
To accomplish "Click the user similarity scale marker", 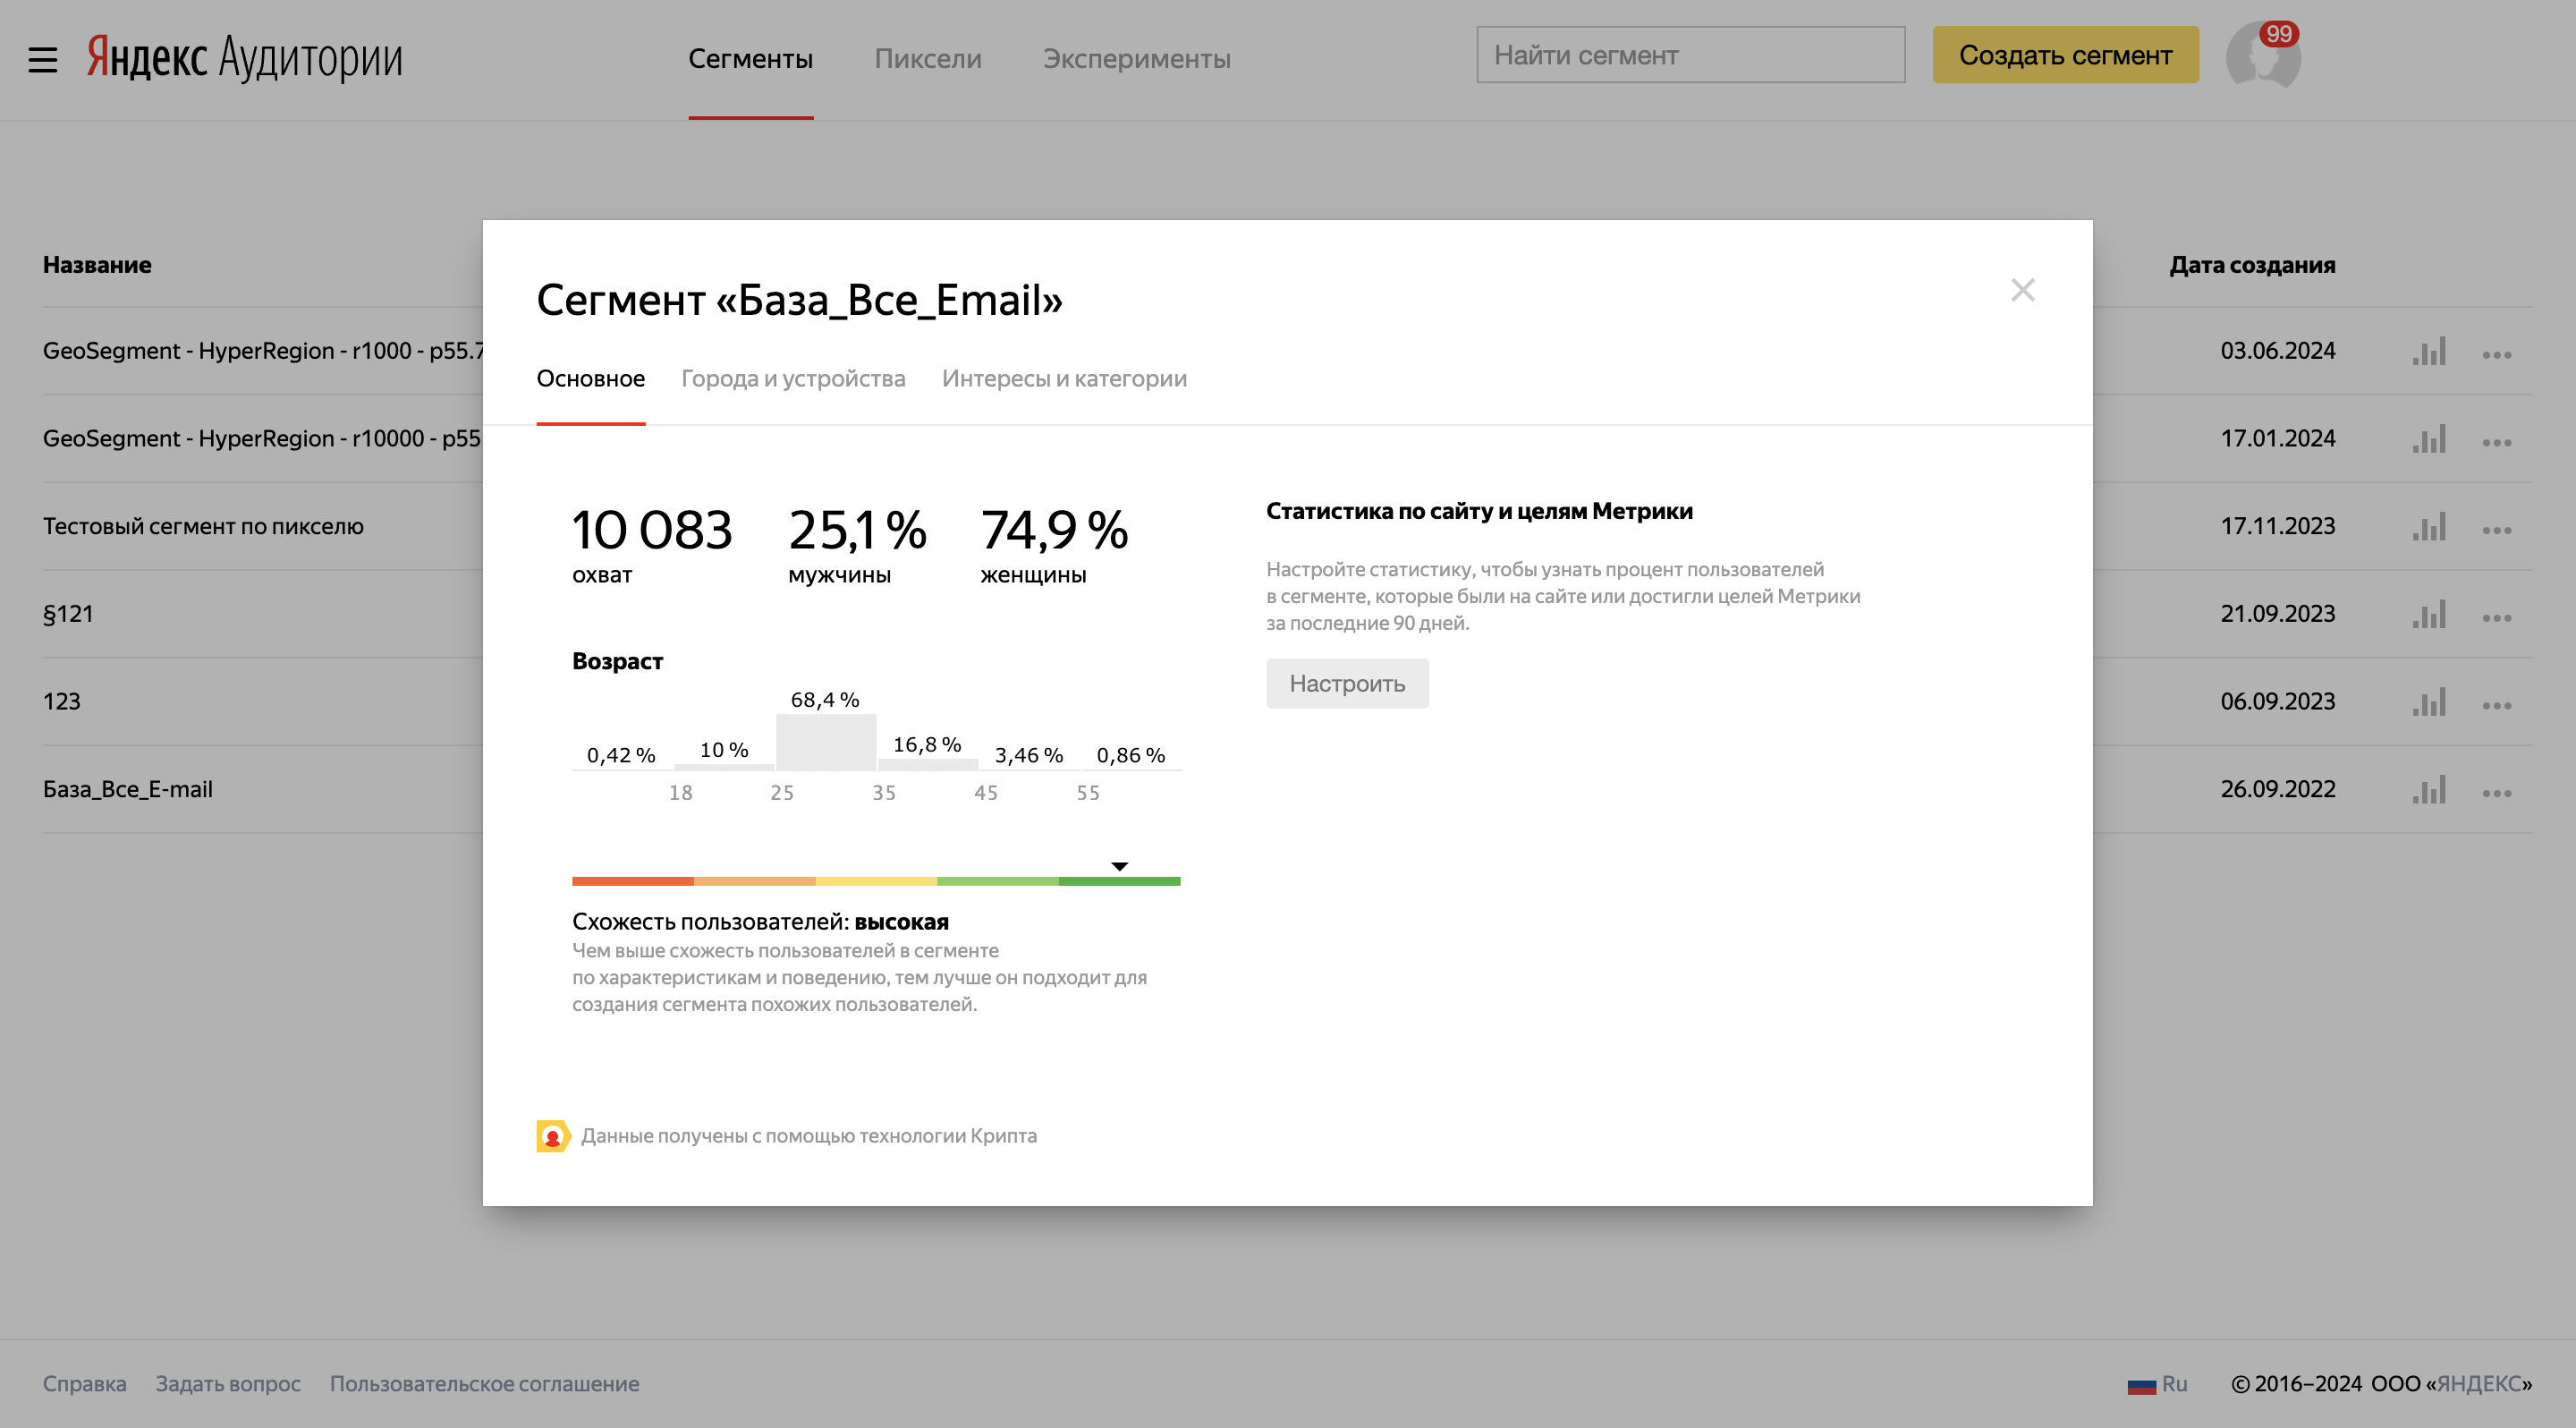I will (x=1120, y=866).
